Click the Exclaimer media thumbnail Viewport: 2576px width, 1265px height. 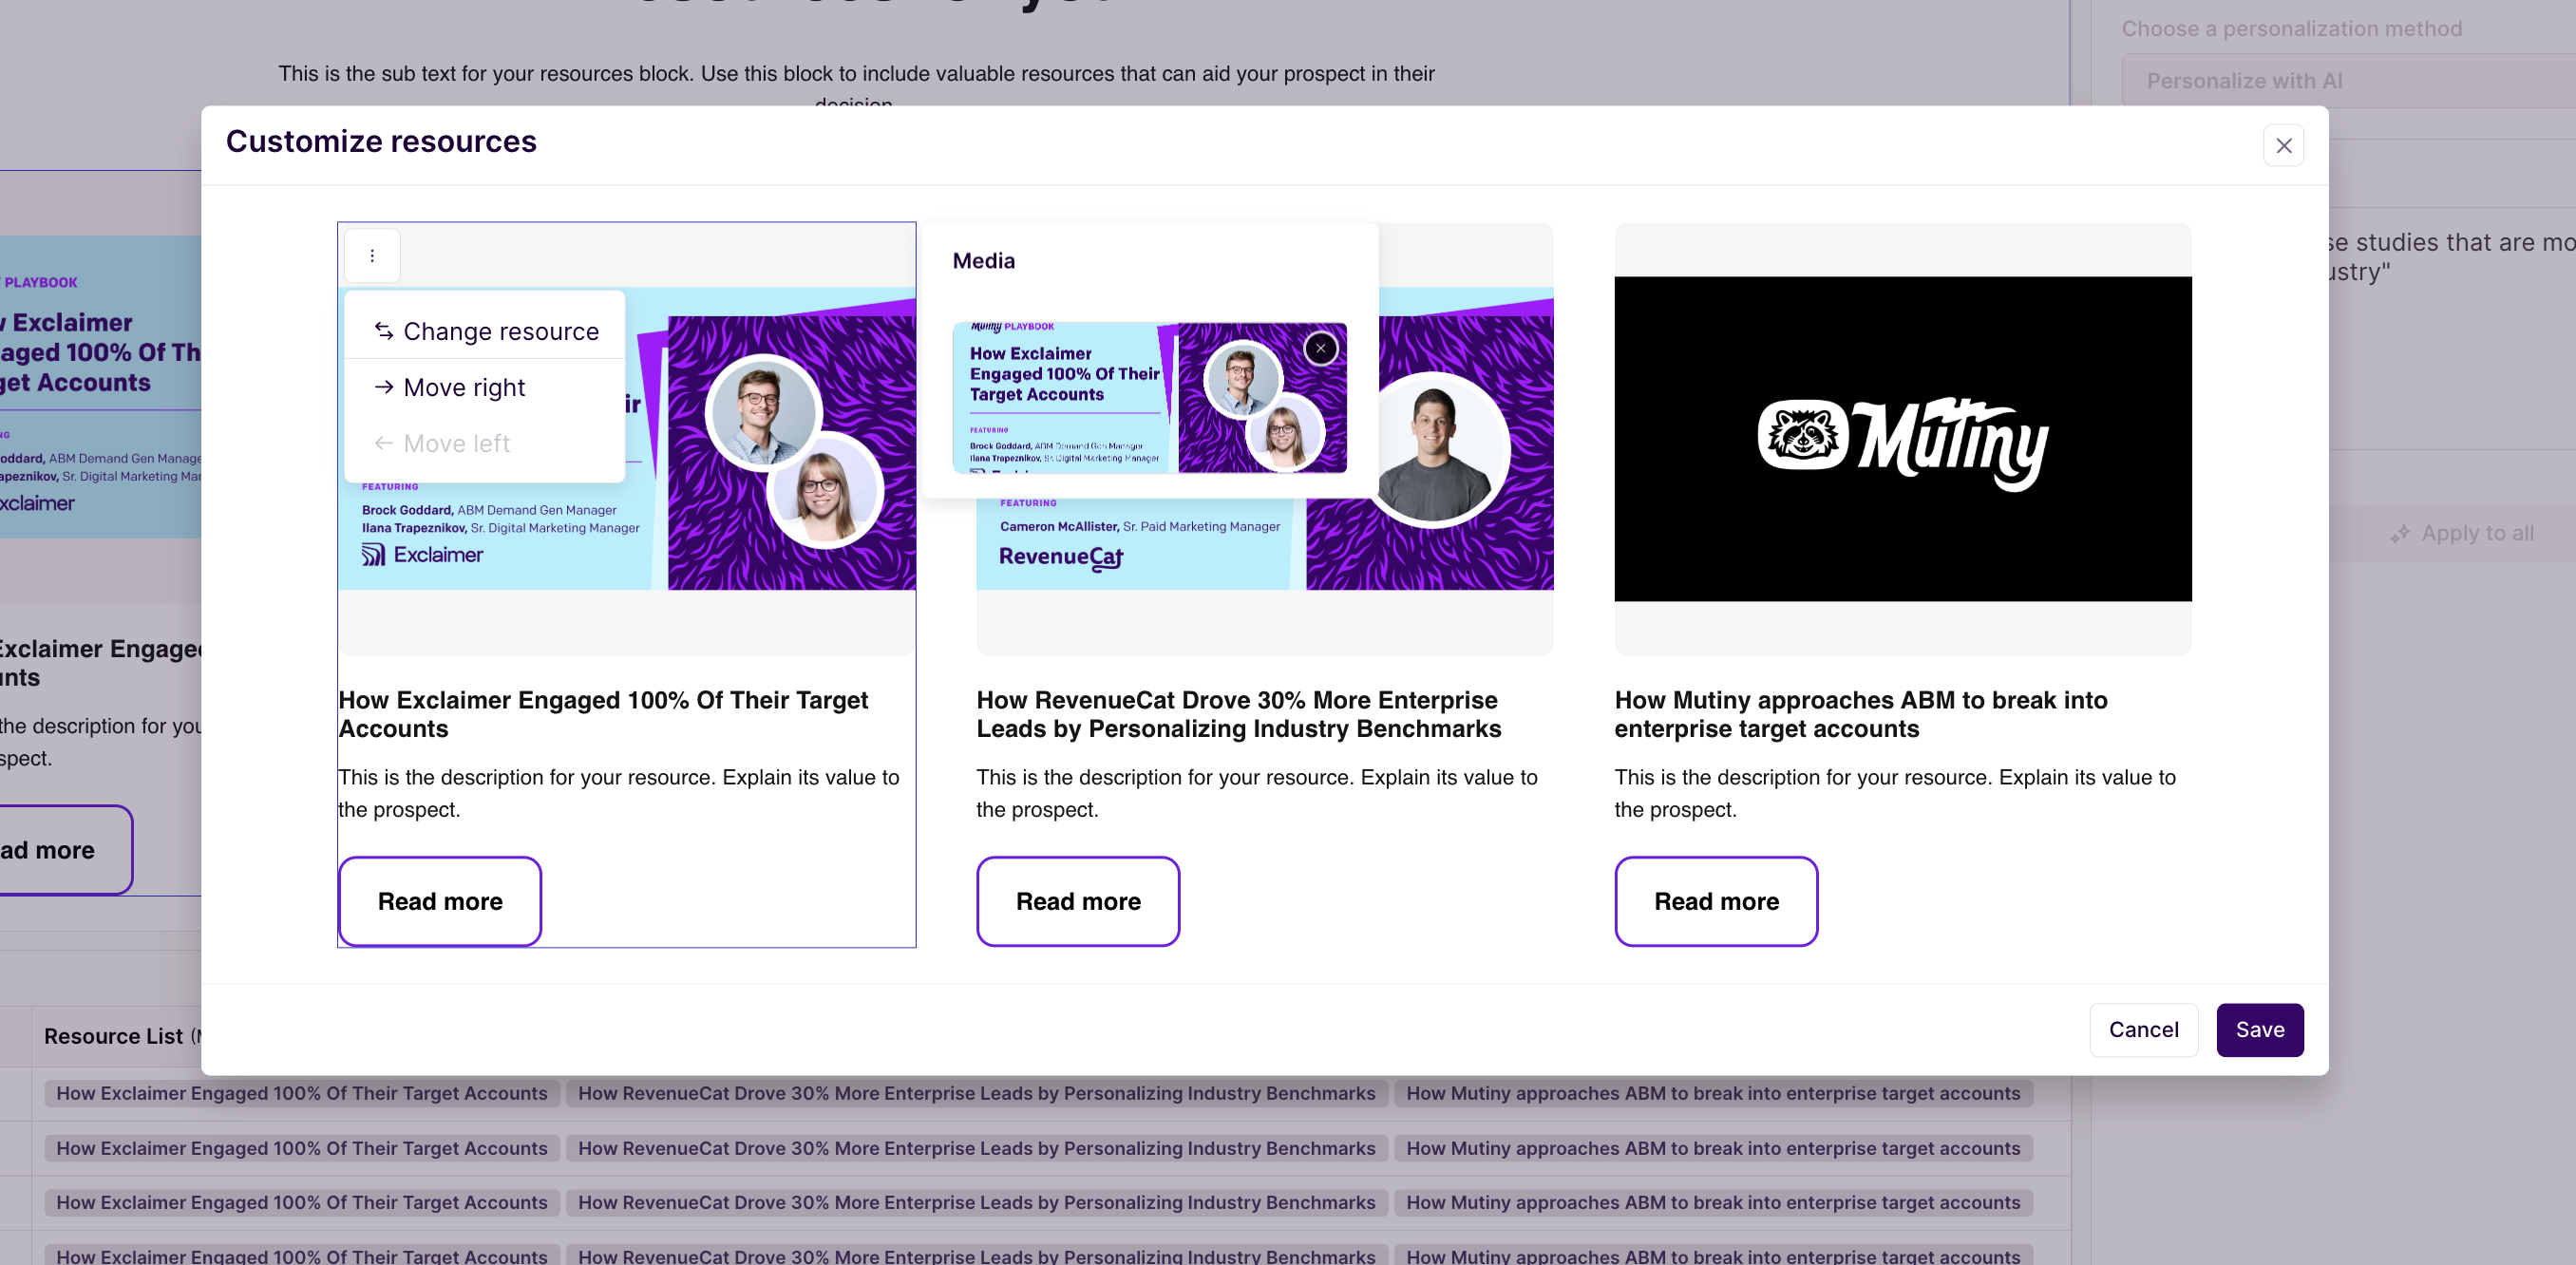pos(1149,397)
